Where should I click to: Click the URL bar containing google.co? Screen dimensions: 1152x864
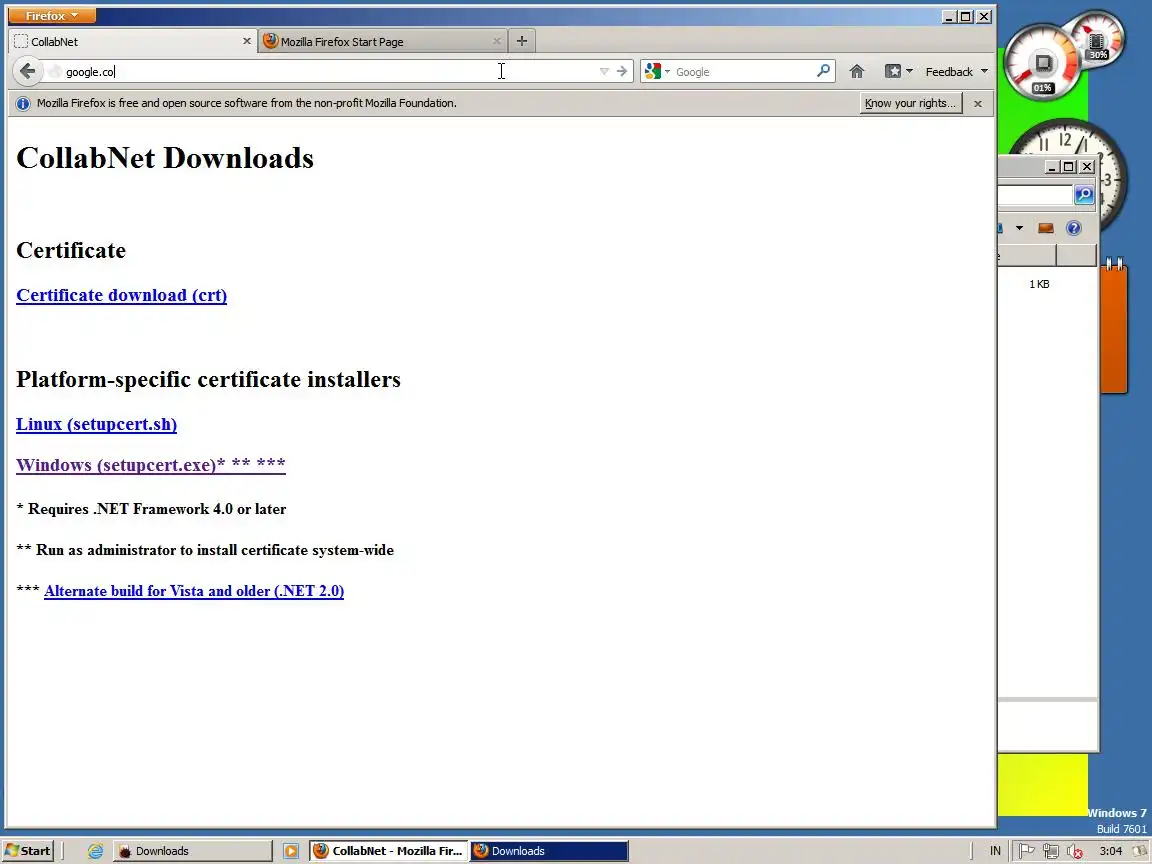click(323, 71)
